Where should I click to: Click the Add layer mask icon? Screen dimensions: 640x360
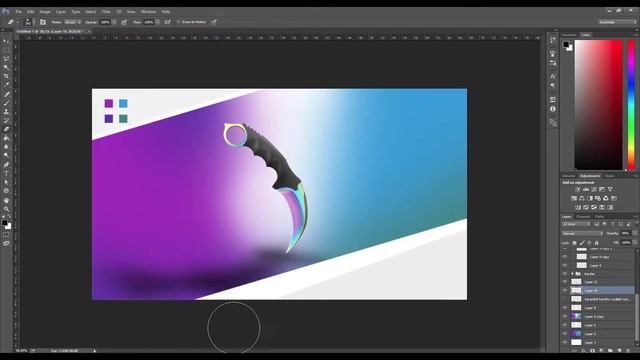592,351
